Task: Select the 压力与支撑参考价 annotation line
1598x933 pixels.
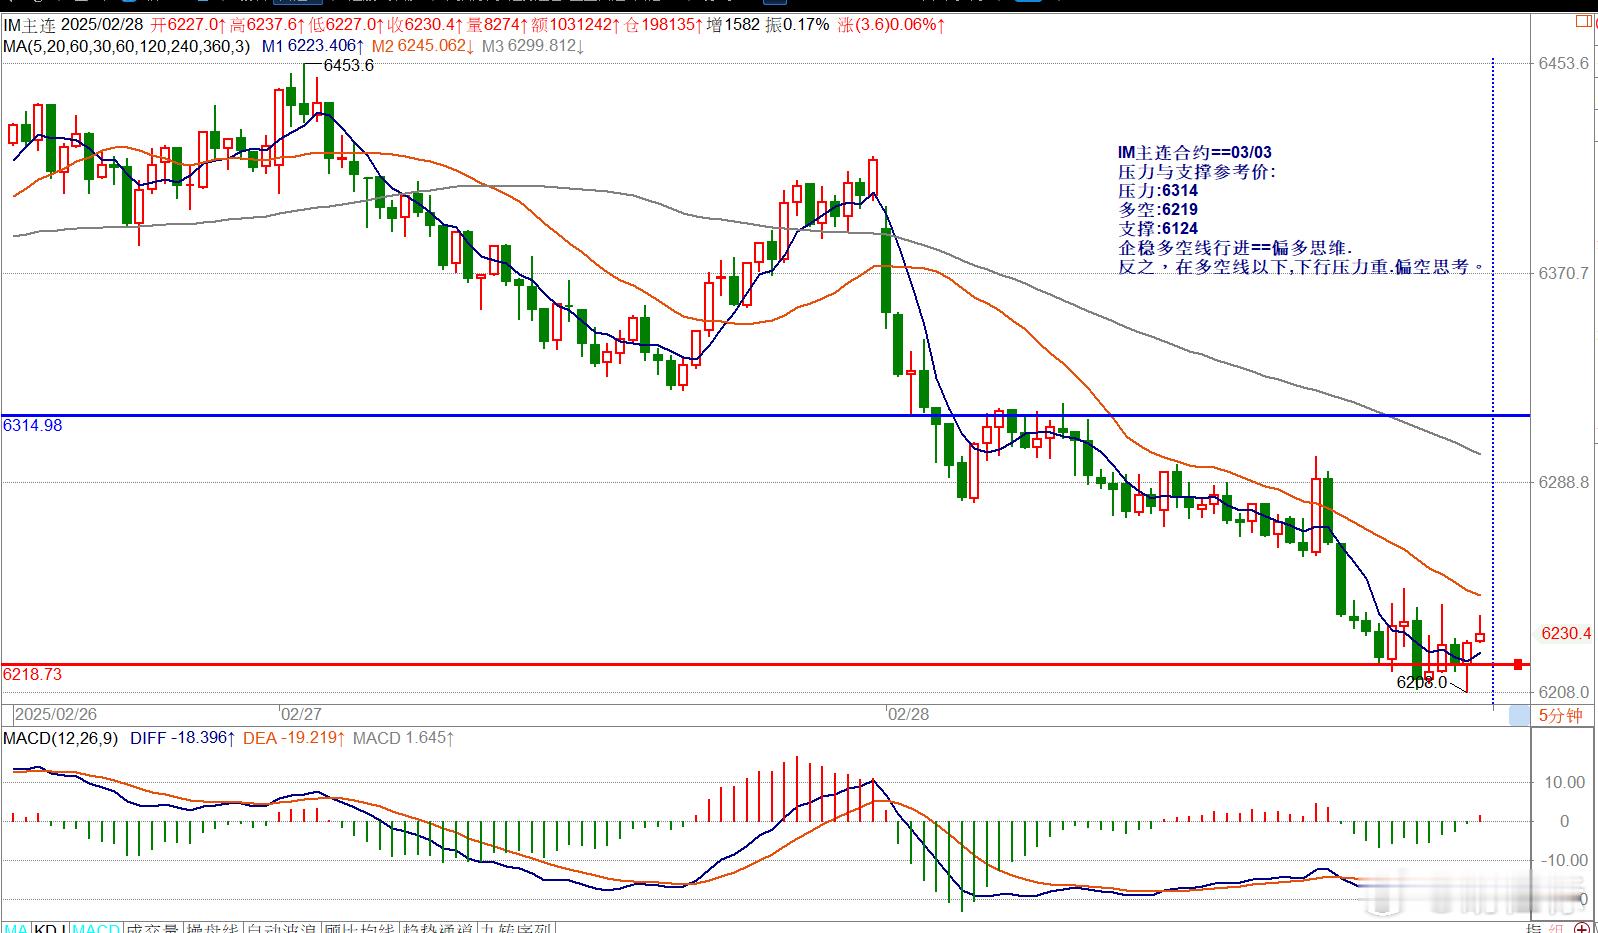Action: pyautogui.click(x=1197, y=171)
